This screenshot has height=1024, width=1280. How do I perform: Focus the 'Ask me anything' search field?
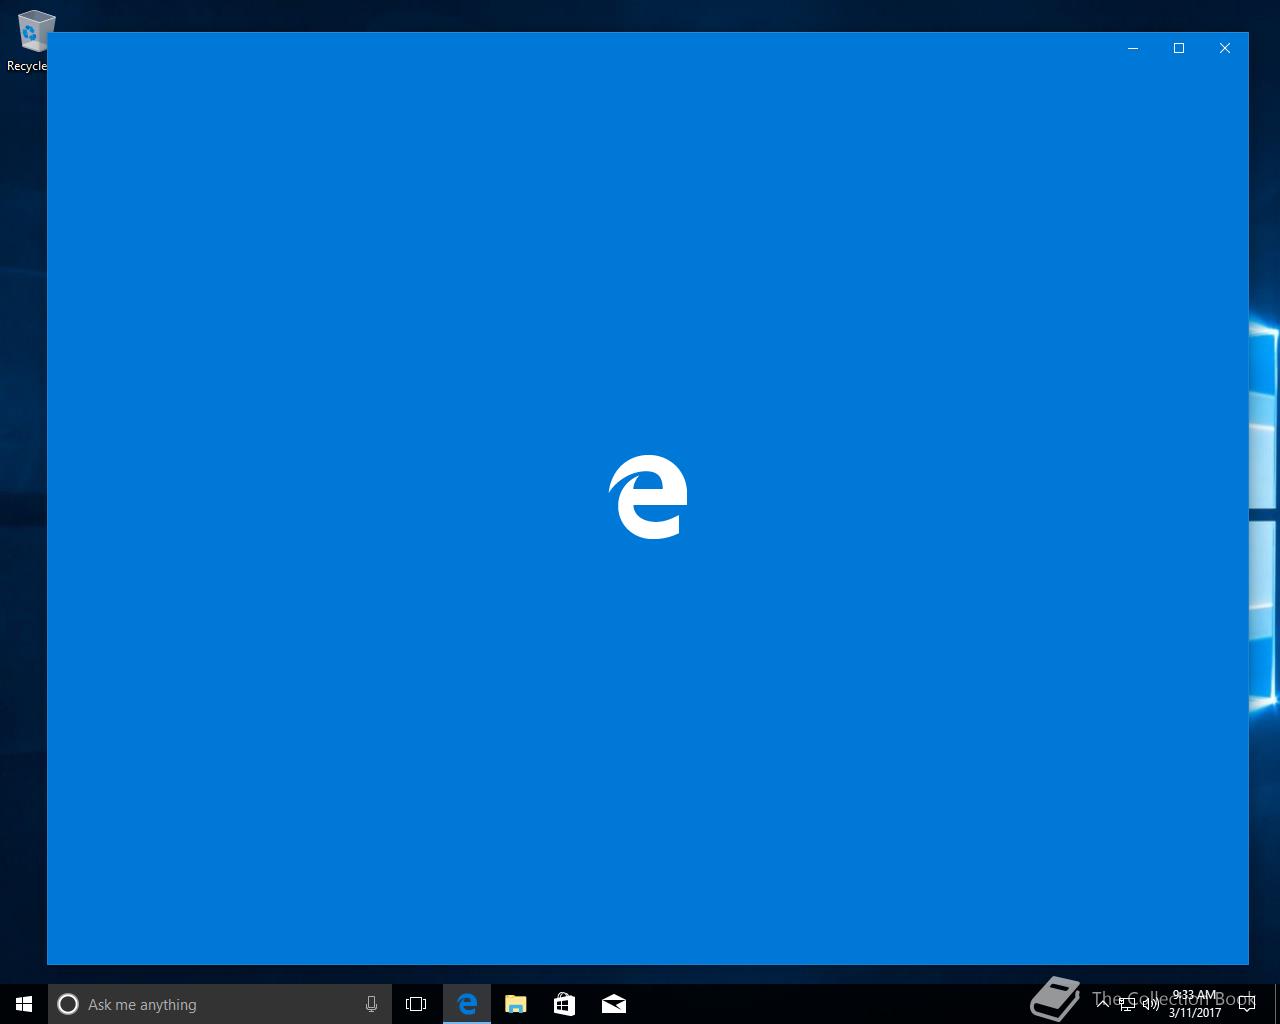pos(220,1004)
